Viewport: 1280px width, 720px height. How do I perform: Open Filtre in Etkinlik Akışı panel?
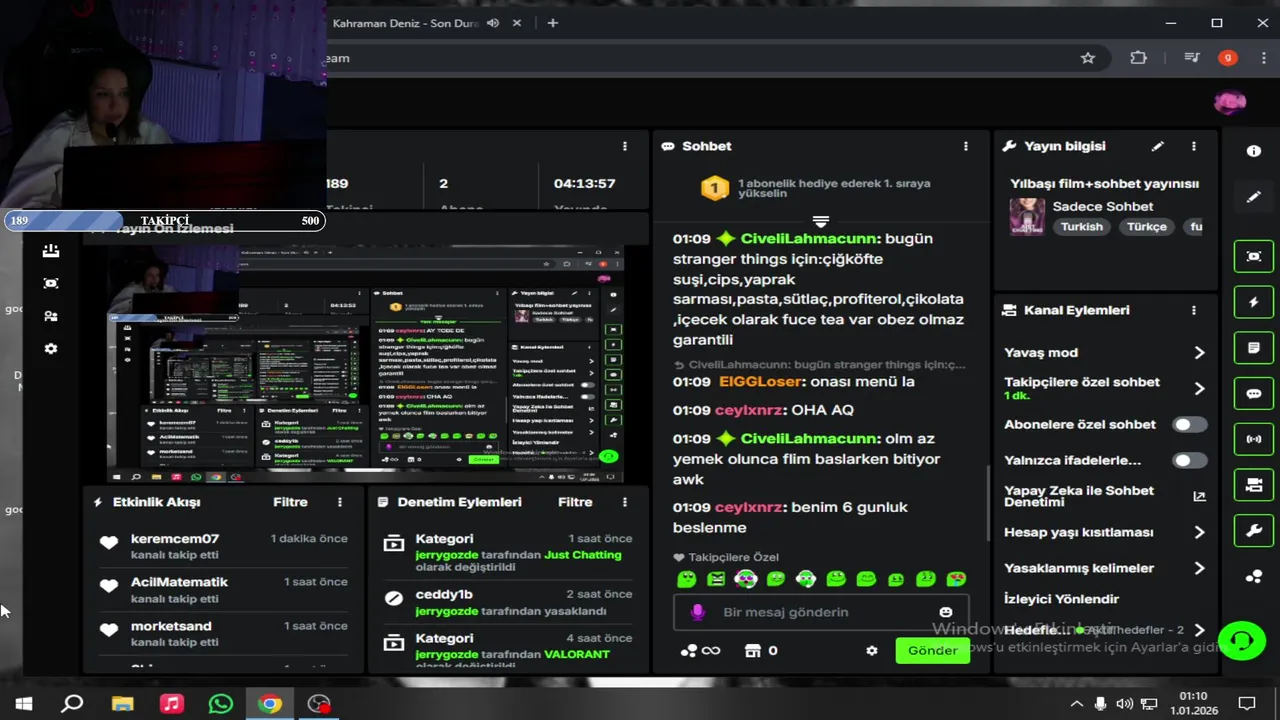coord(290,502)
